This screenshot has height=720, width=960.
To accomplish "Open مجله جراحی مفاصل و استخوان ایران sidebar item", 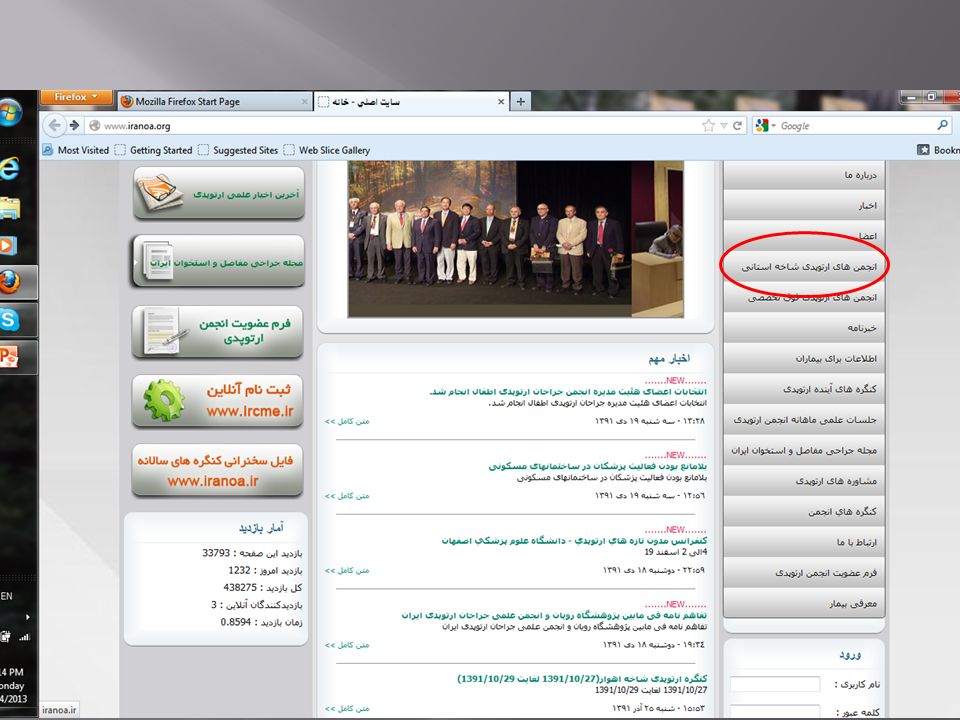I will (x=804, y=451).
